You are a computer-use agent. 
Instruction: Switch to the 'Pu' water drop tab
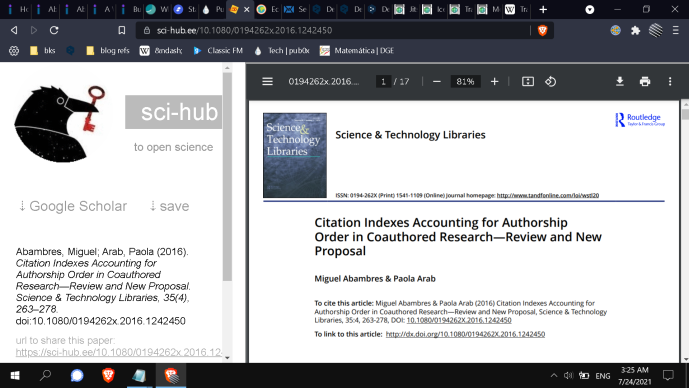(212, 9)
